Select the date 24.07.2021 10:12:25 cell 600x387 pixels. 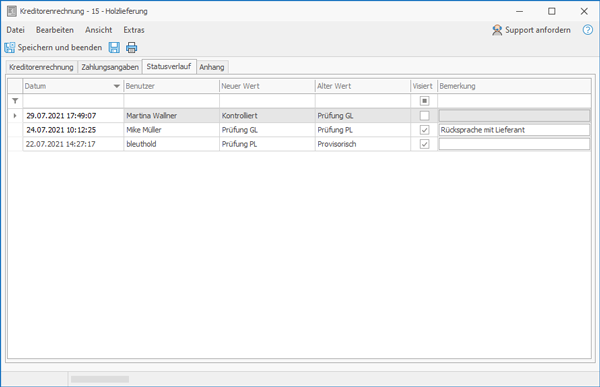click(73, 130)
